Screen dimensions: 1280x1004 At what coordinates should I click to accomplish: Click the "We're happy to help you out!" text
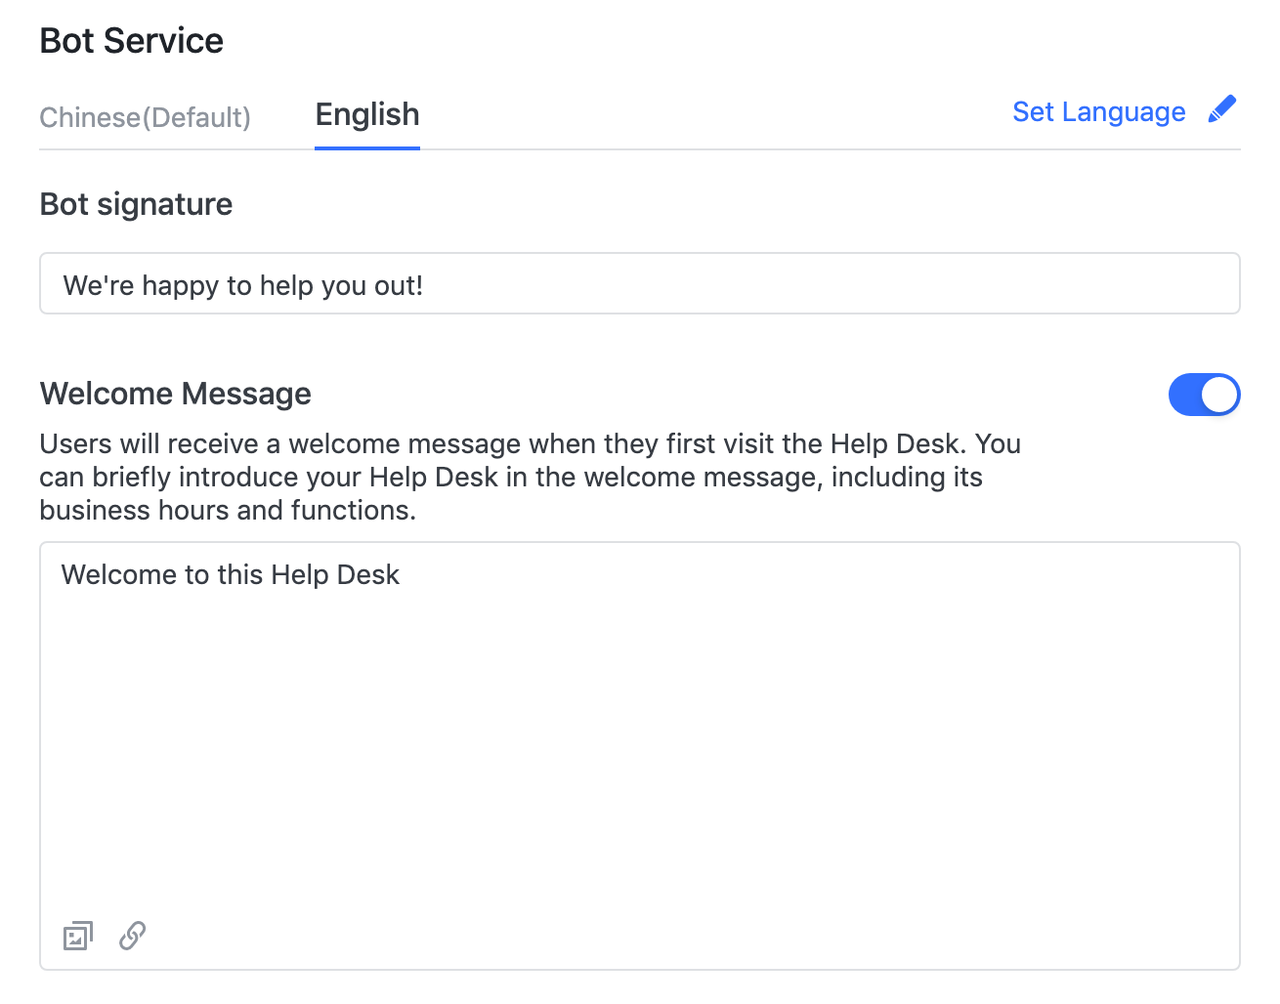pyautogui.click(x=243, y=286)
